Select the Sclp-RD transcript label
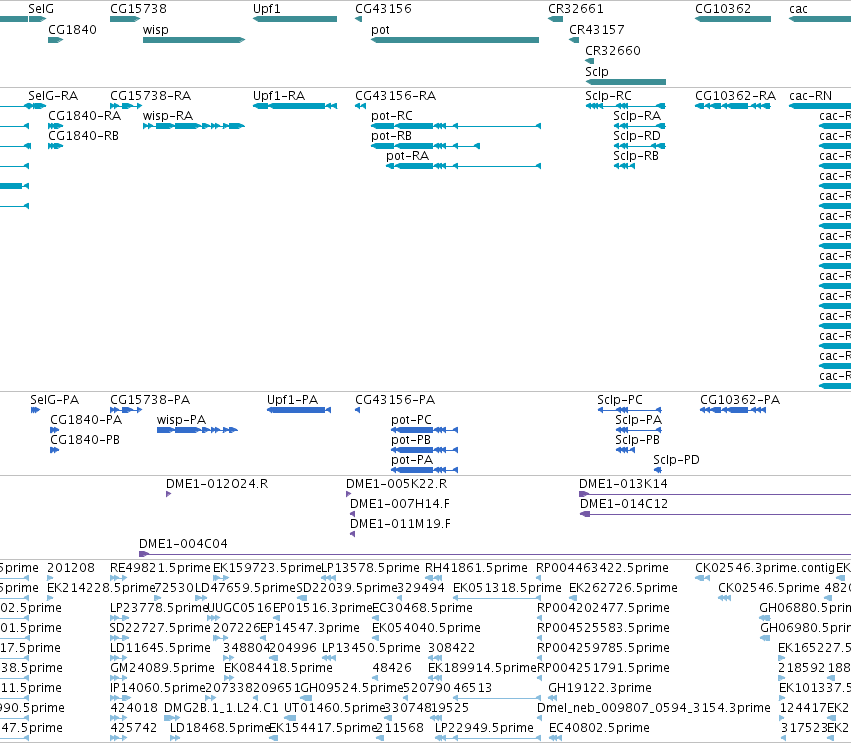The width and height of the screenshot is (851, 743). coord(637,136)
